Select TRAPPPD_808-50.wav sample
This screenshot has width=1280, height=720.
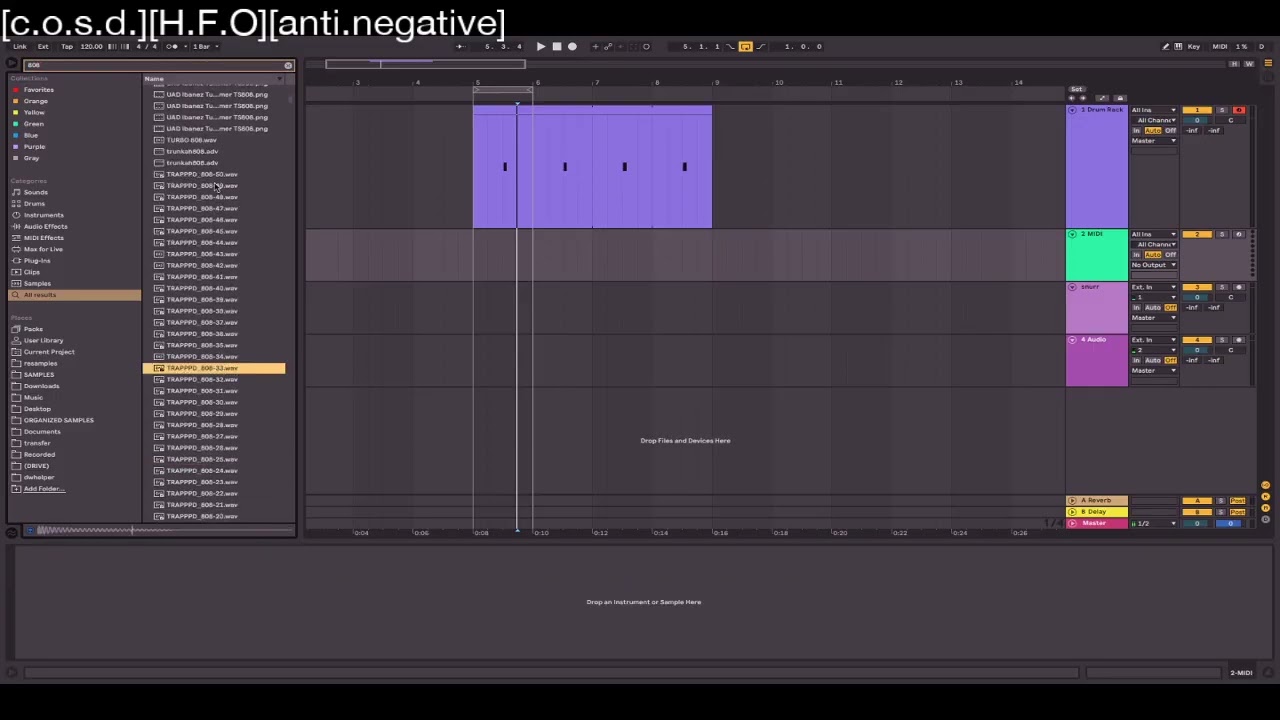tap(202, 174)
